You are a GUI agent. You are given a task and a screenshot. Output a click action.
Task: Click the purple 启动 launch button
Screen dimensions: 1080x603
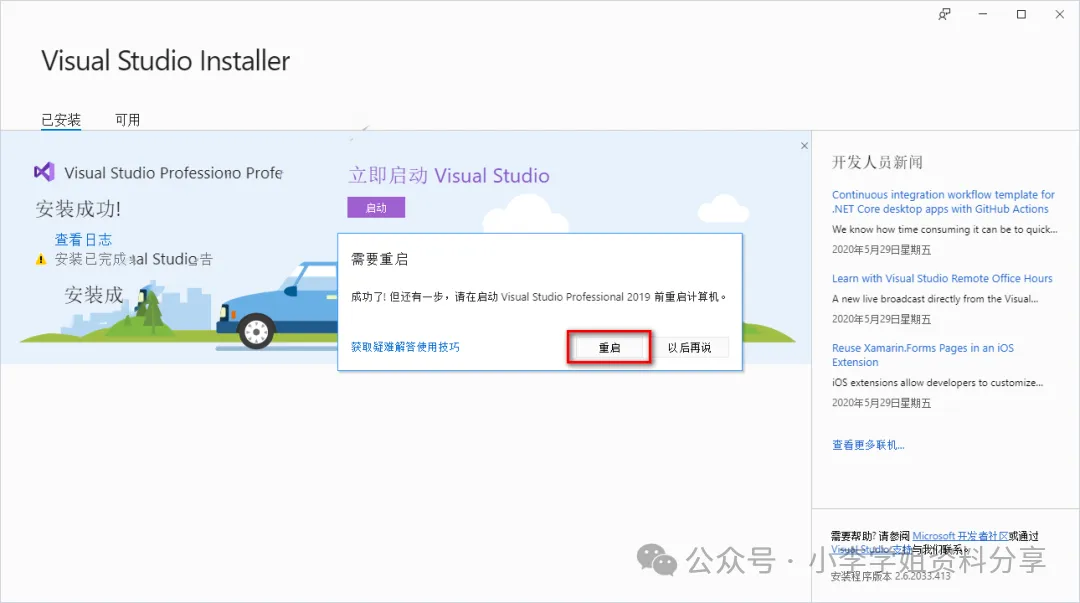[376, 207]
